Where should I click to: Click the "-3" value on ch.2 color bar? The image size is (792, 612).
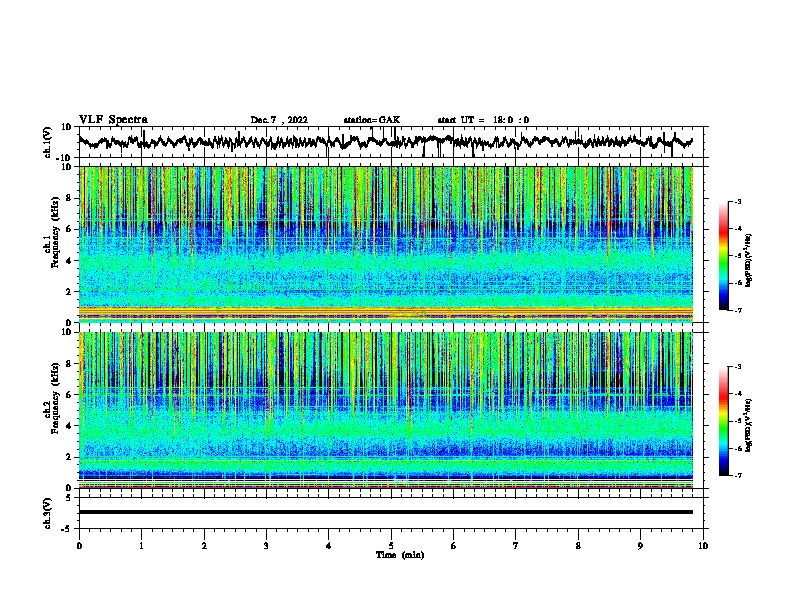point(737,367)
